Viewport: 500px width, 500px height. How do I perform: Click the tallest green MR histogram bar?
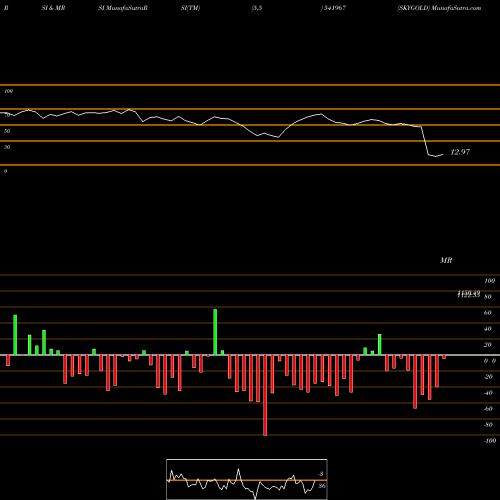click(x=215, y=332)
